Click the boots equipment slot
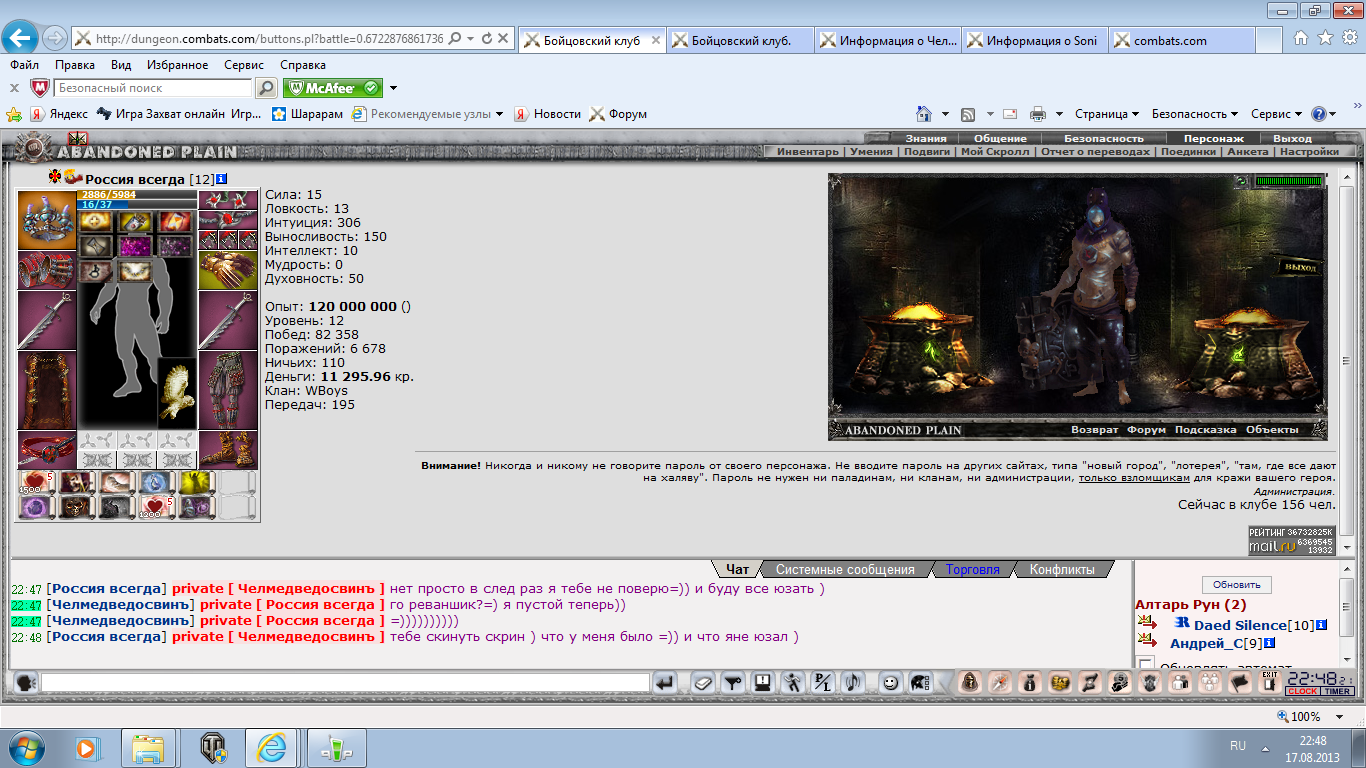Screen dimensions: 1366x768 click(228, 450)
